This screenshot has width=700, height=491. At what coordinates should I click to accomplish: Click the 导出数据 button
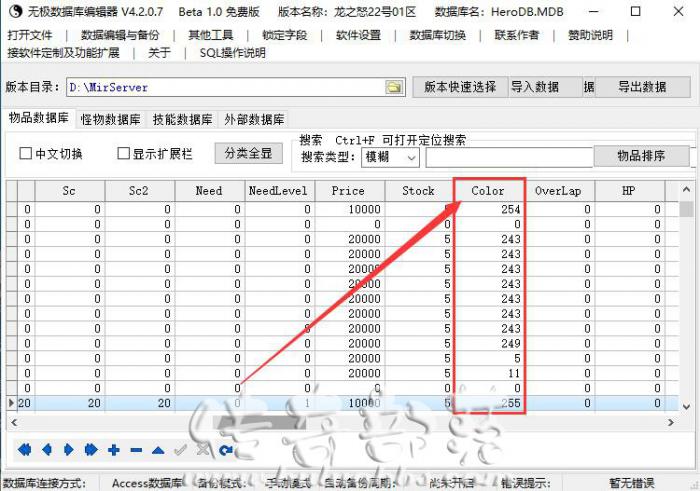(x=641, y=87)
